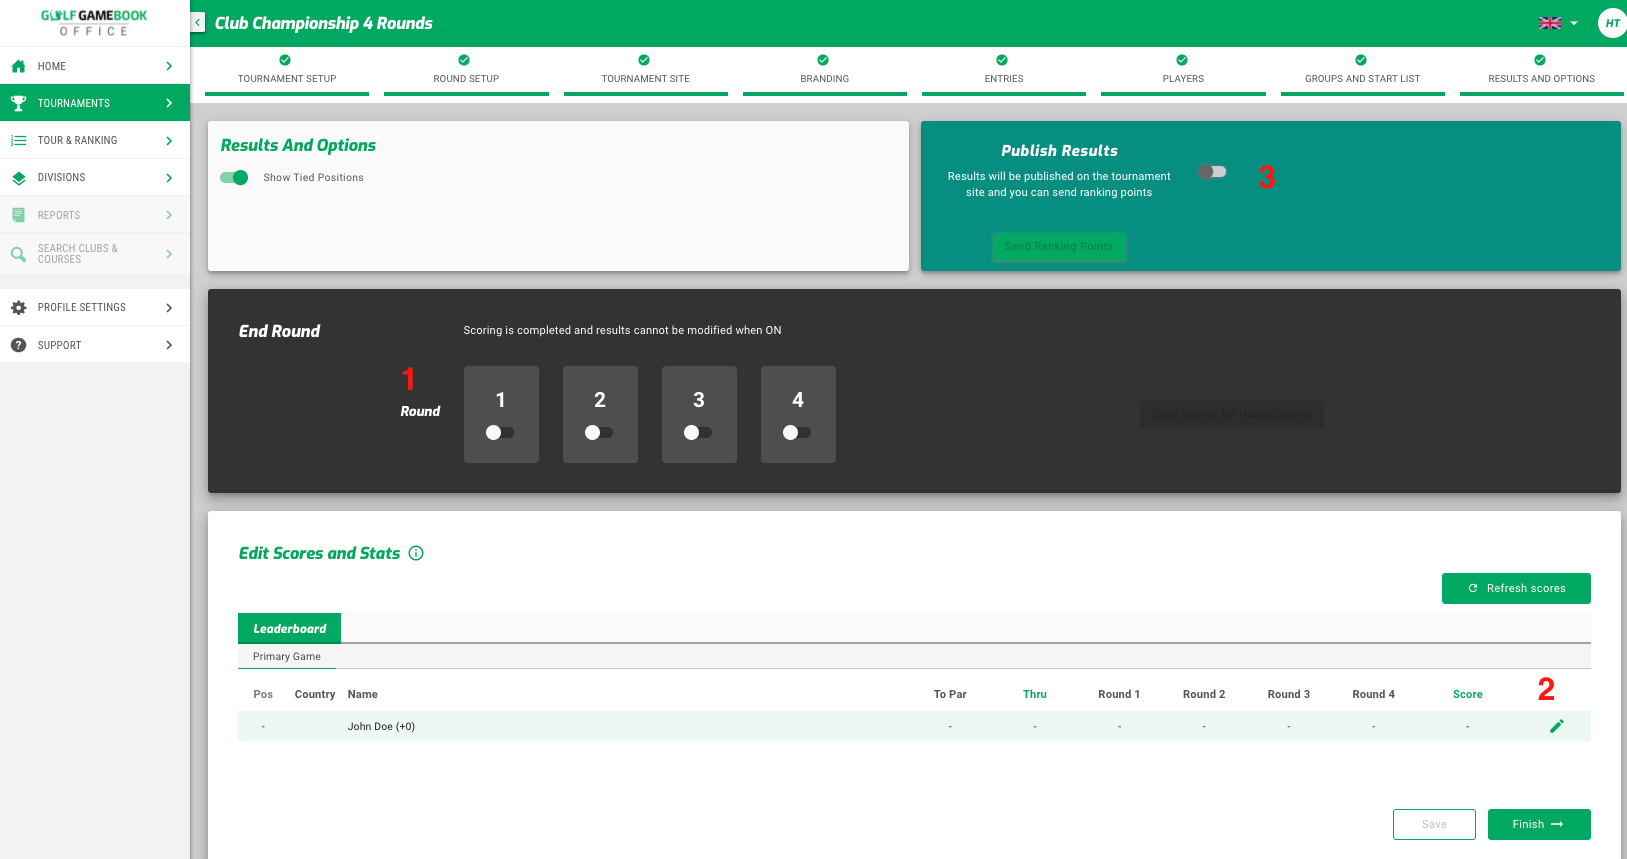
Task: Click the Support question mark icon
Action: click(18, 345)
